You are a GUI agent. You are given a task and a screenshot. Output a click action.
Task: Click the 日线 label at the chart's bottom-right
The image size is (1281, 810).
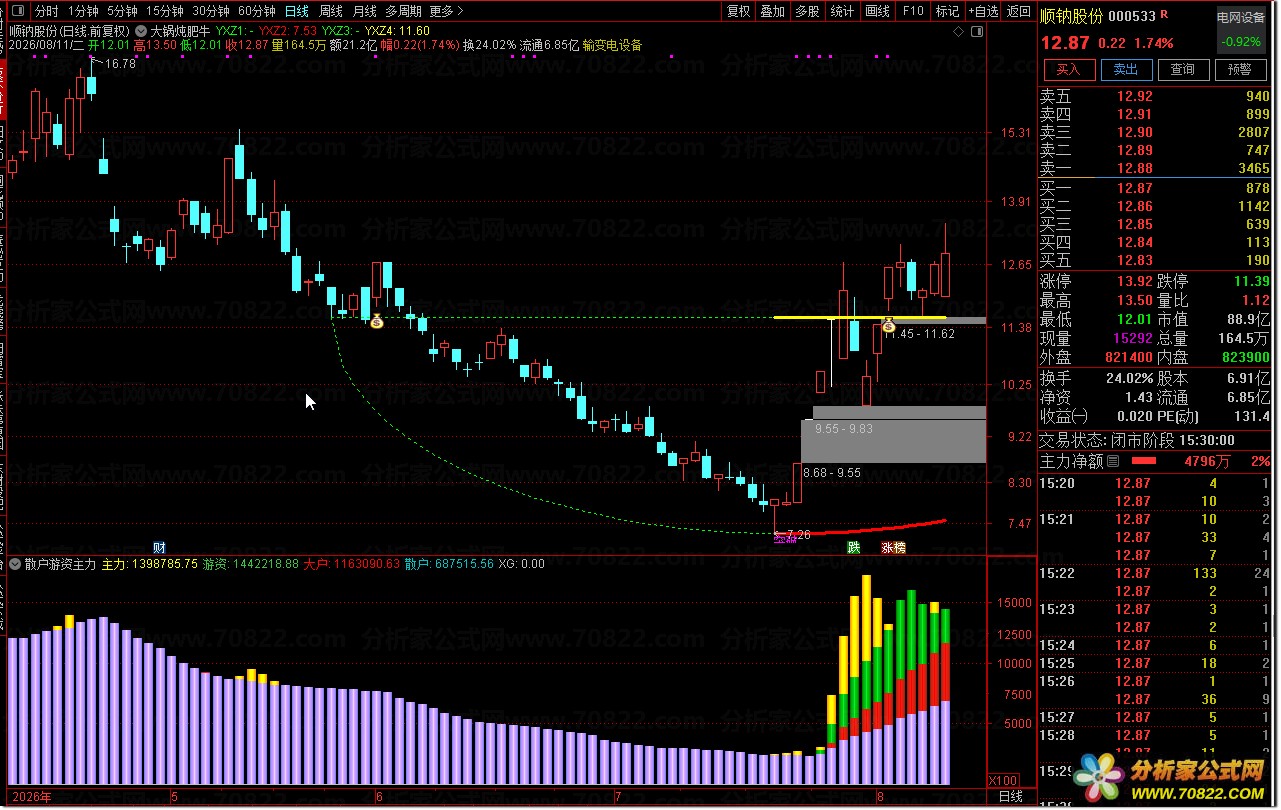[1011, 796]
